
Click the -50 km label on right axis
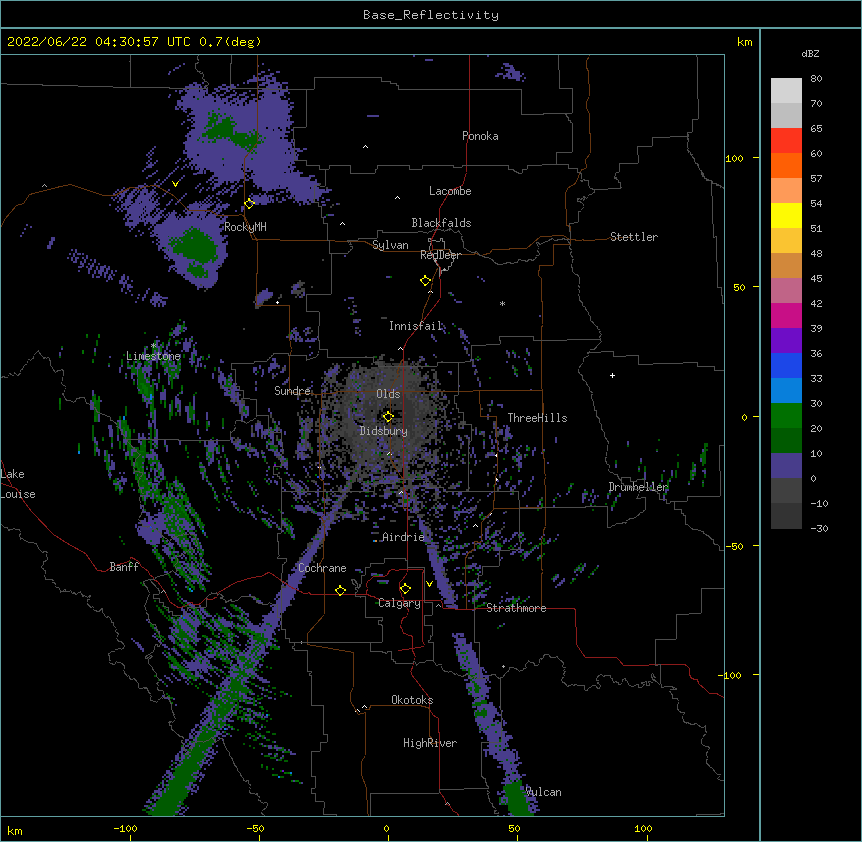(x=734, y=546)
